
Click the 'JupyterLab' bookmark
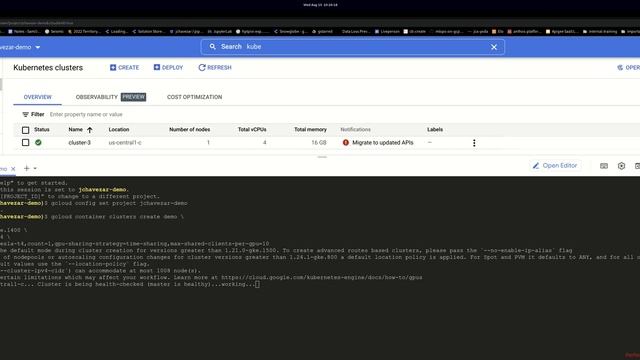pyautogui.click(x=220, y=31)
